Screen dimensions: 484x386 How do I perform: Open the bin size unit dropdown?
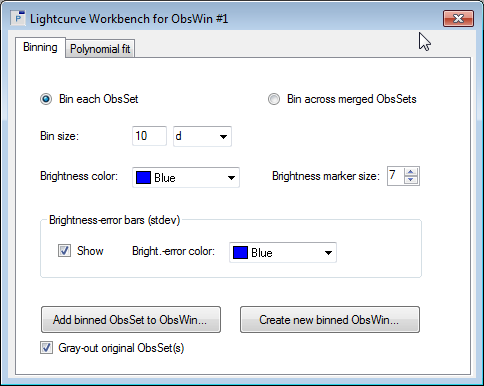click(202, 136)
